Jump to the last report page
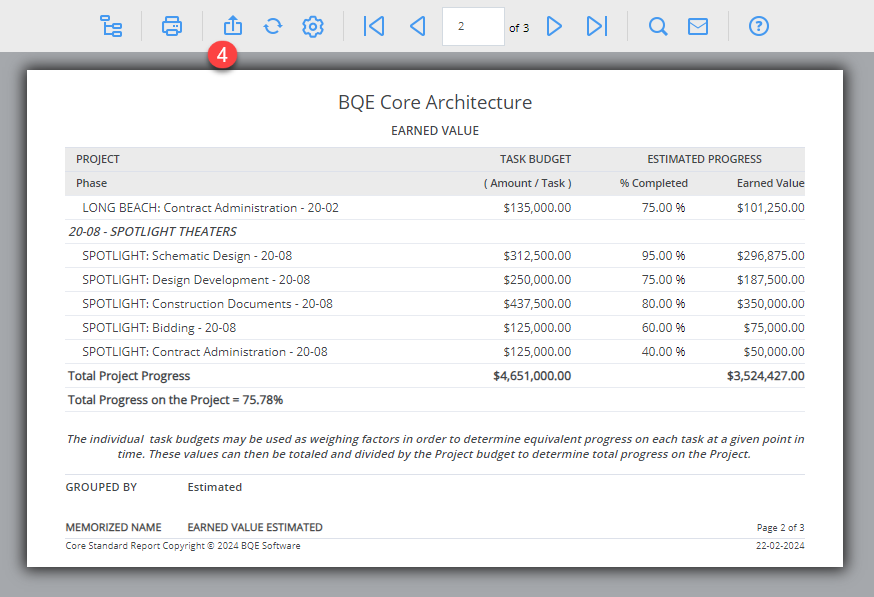874x597 pixels. click(x=597, y=26)
